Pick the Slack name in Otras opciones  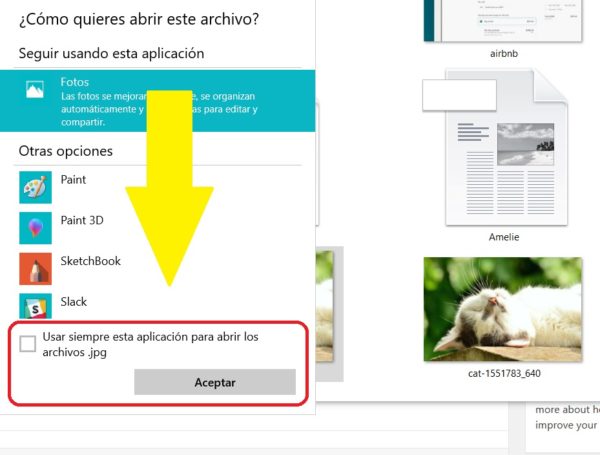73,302
